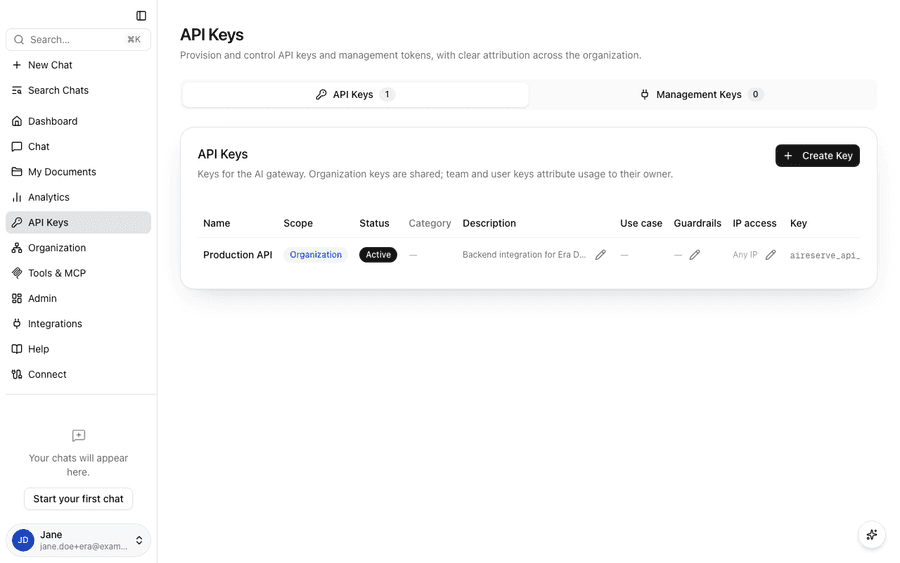The width and height of the screenshot is (900, 563).
Task: Click the Guardrails column header
Action: [x=697, y=223]
